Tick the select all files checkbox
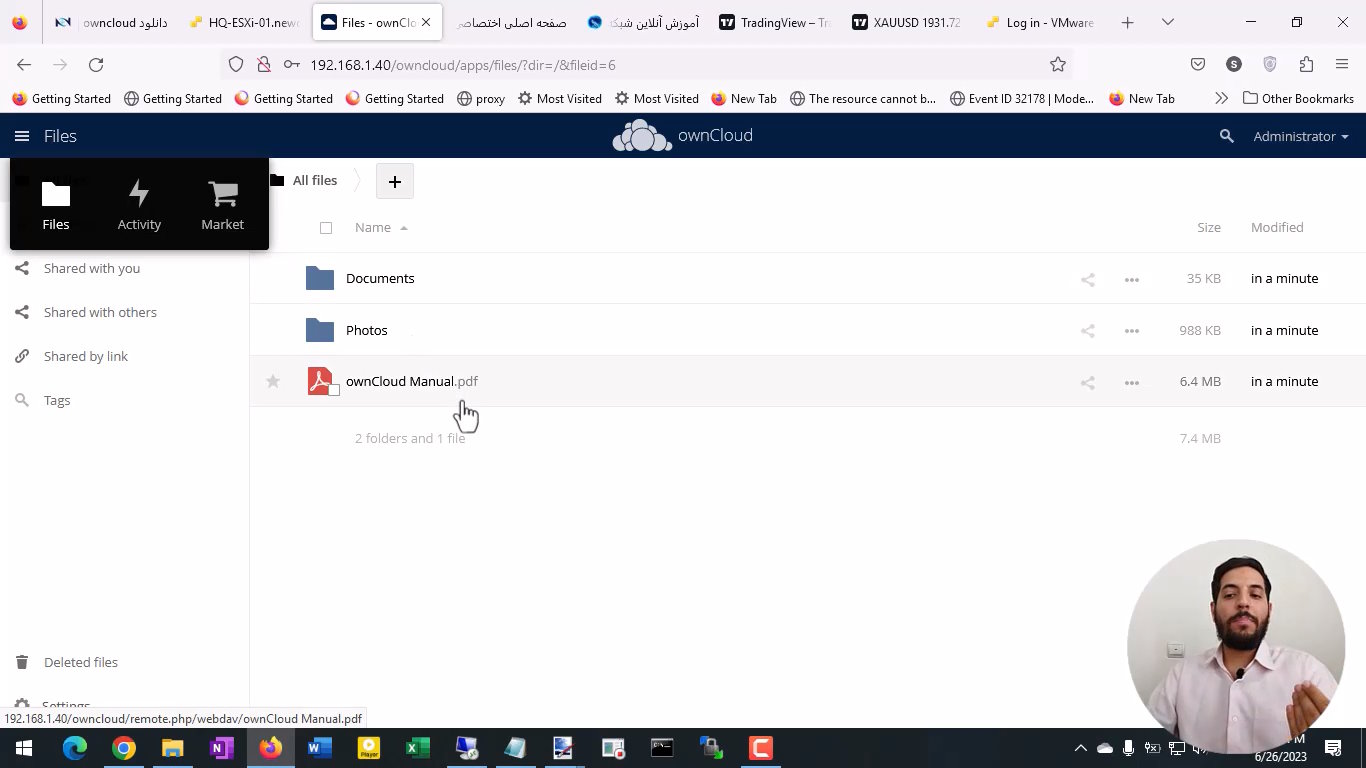Screen dimensions: 1366x768 326,228
